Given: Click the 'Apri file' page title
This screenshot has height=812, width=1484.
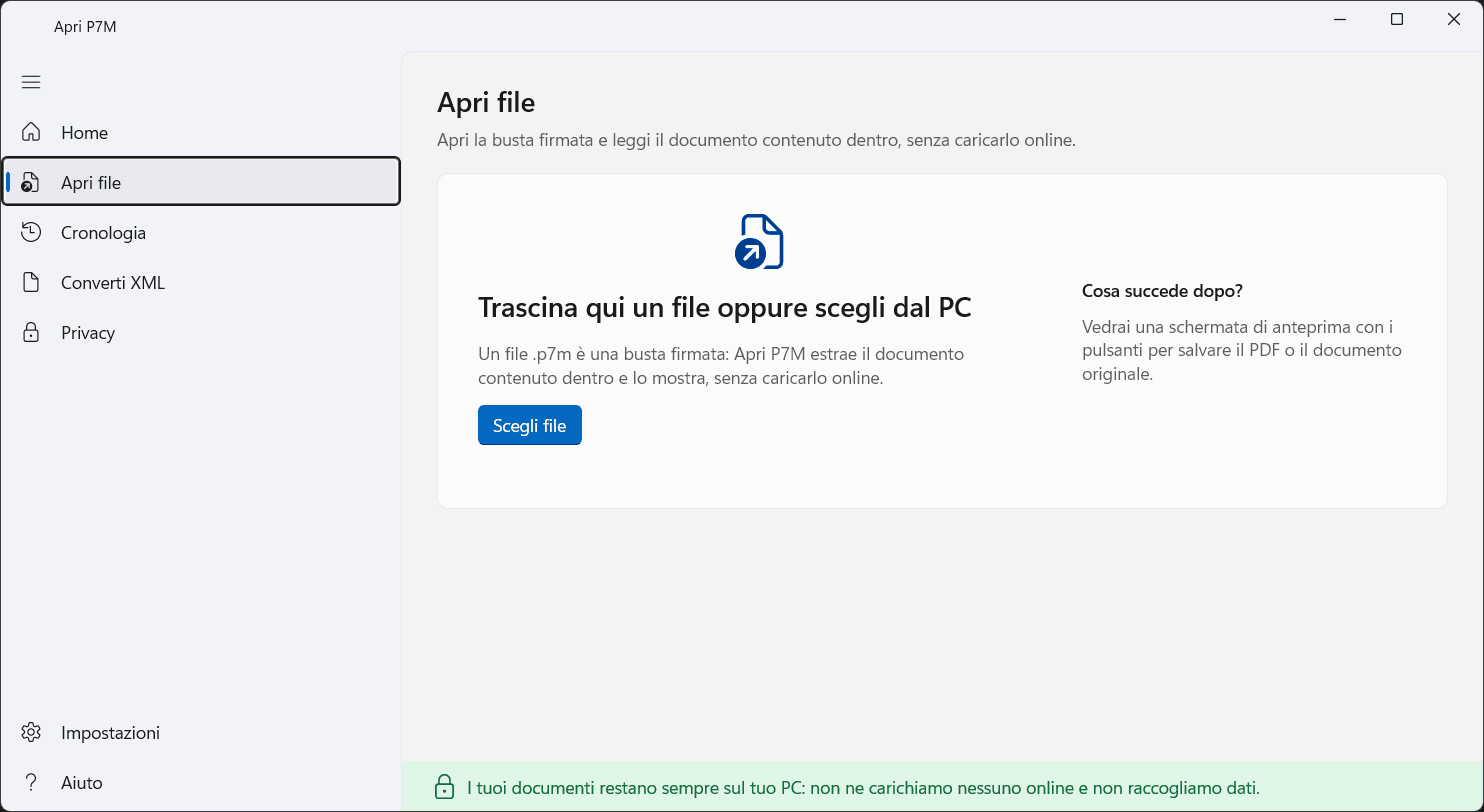Looking at the screenshot, I should [486, 102].
